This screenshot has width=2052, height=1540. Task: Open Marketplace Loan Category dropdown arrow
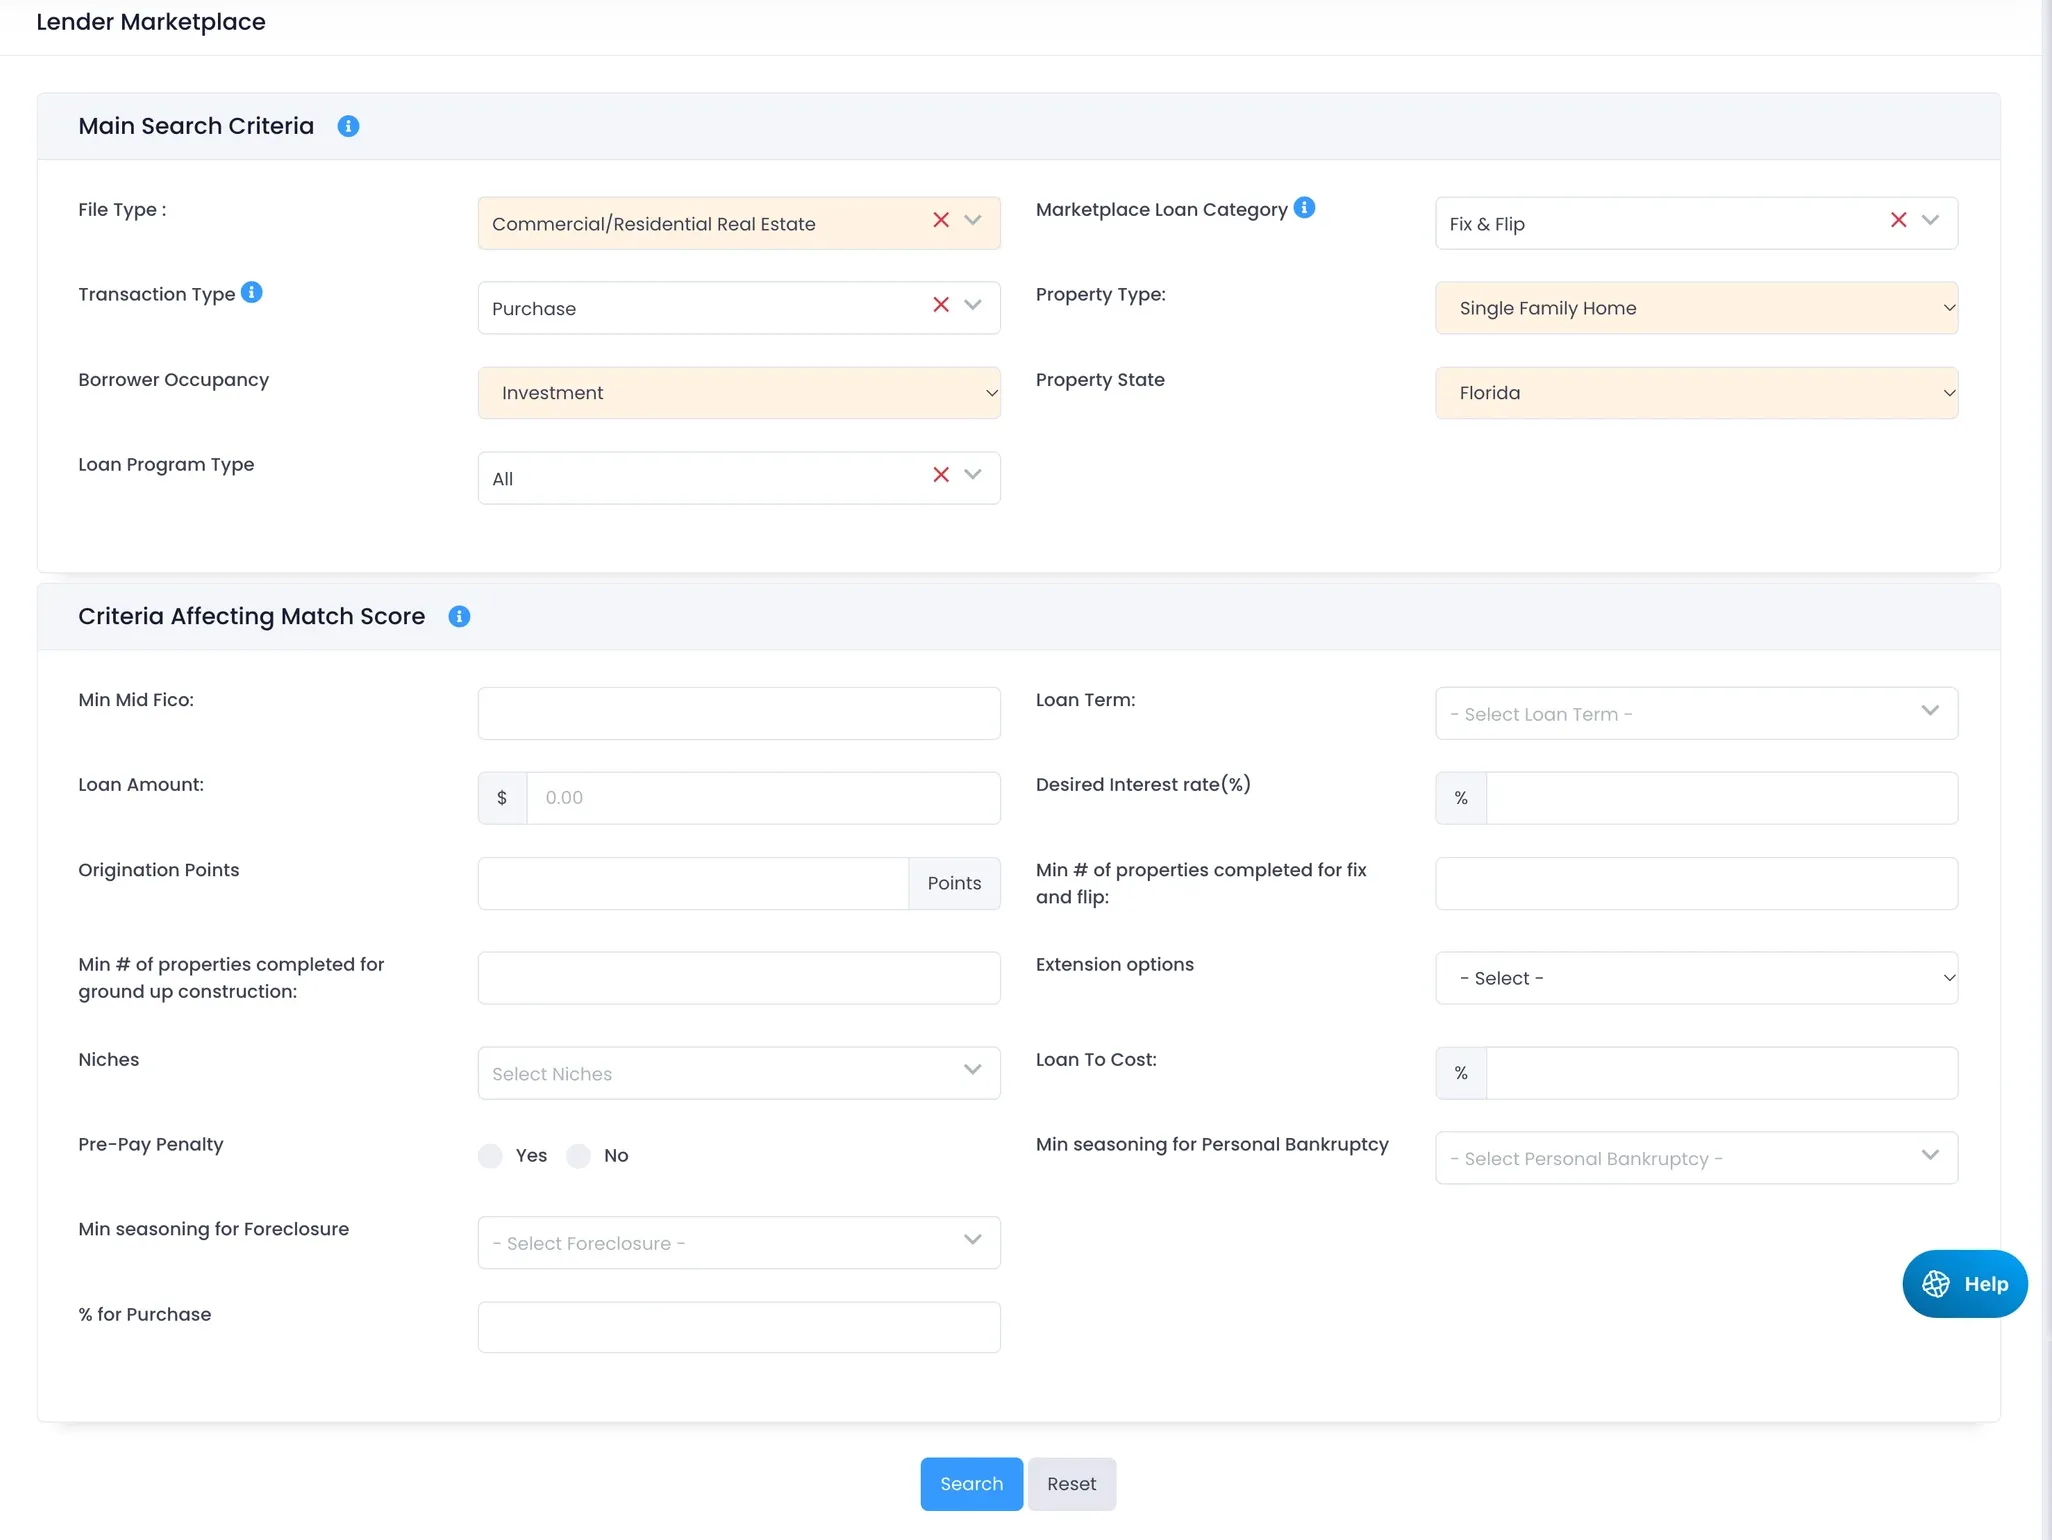[x=1931, y=220]
